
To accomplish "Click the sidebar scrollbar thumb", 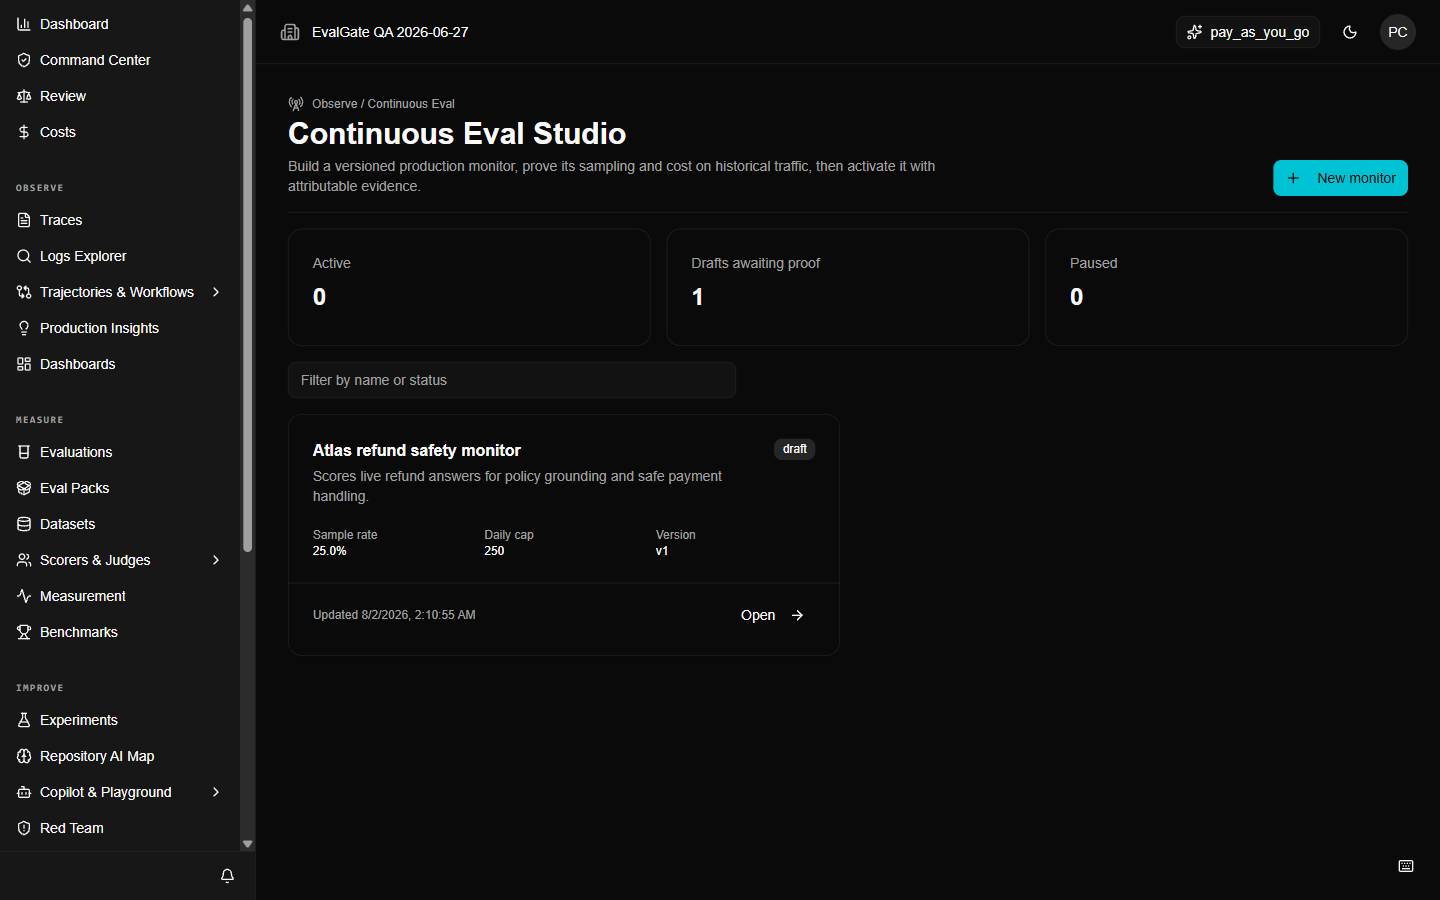I will (247, 284).
